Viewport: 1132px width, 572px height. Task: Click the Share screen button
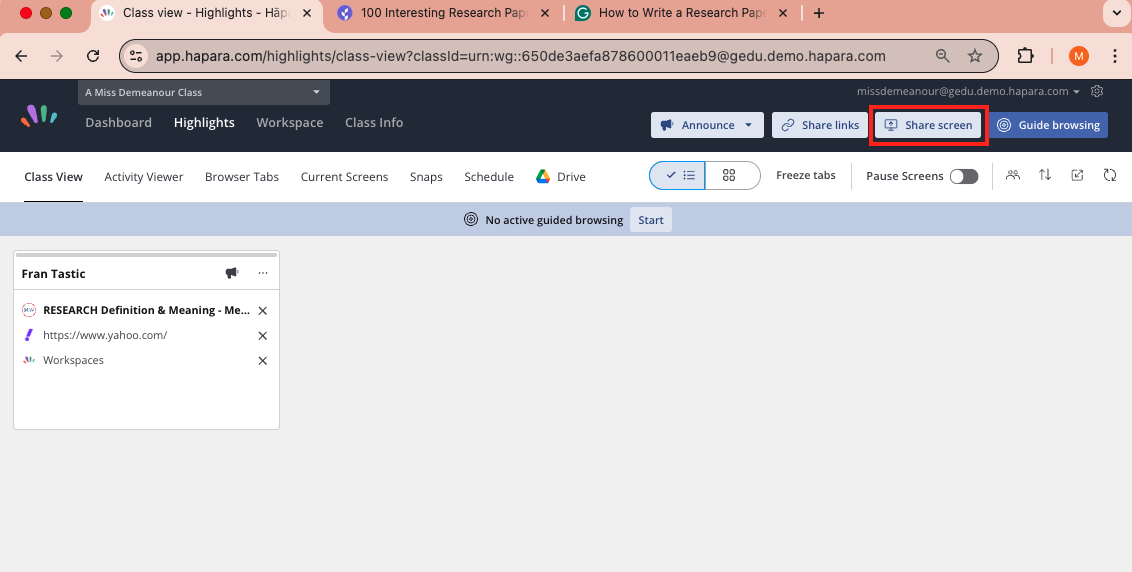[928, 125]
